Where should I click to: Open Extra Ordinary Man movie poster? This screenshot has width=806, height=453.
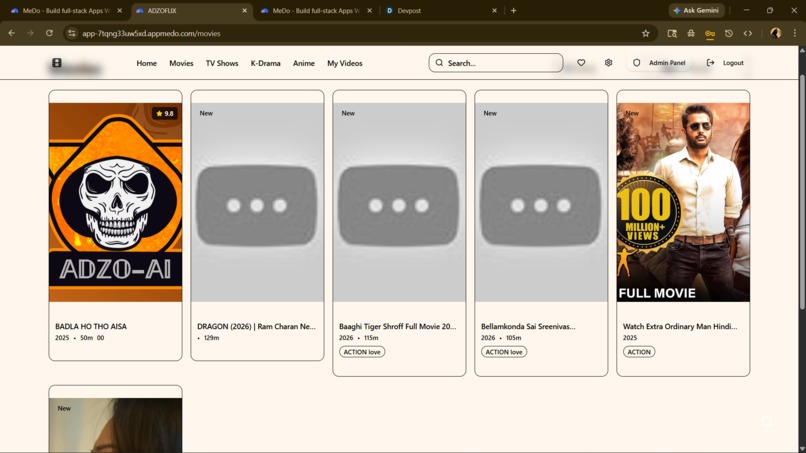tap(683, 202)
